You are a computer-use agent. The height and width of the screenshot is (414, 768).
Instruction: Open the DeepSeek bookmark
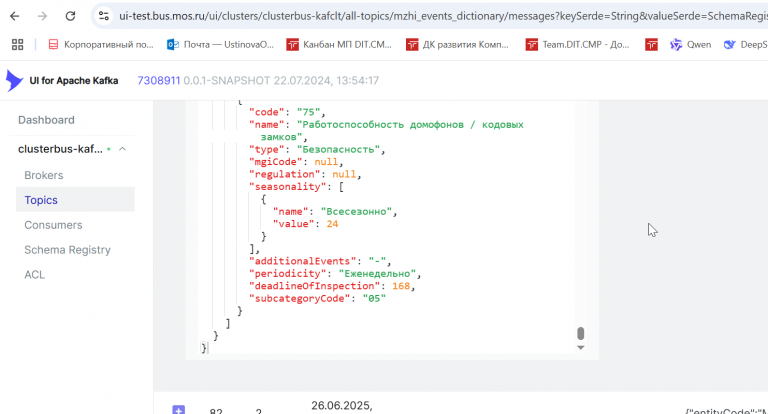tap(745, 45)
